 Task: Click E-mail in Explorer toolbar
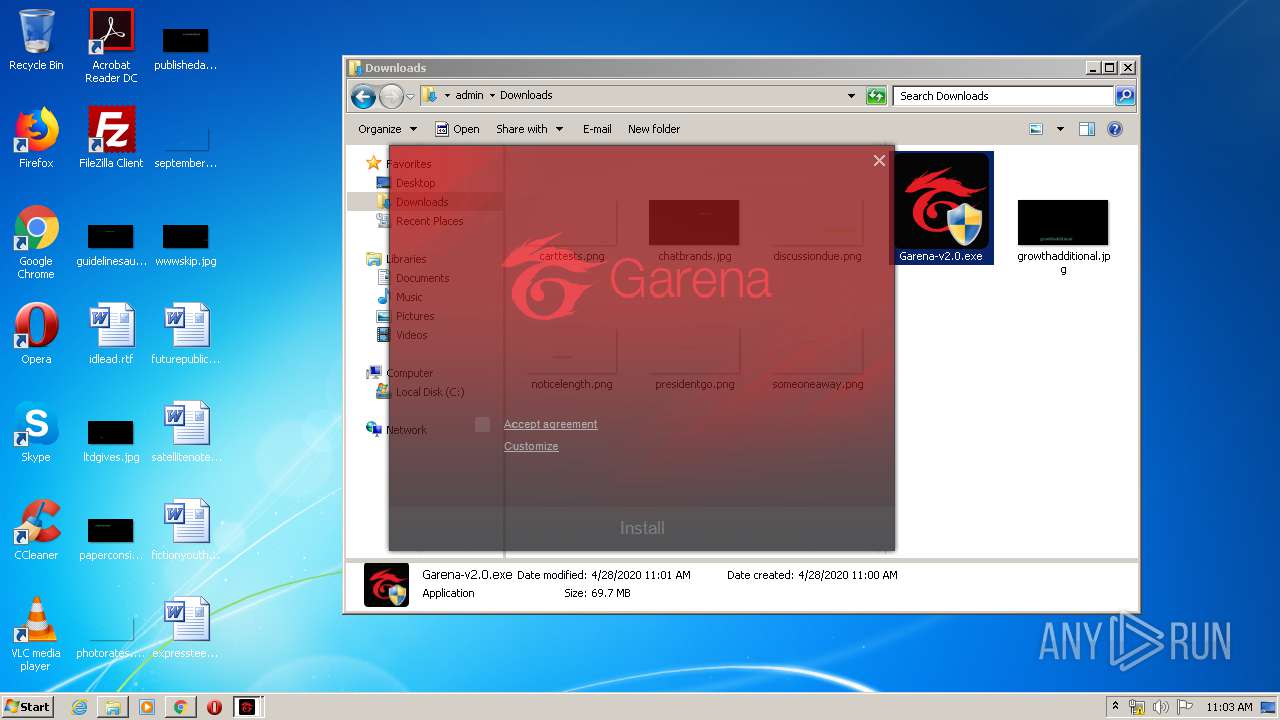pos(597,129)
